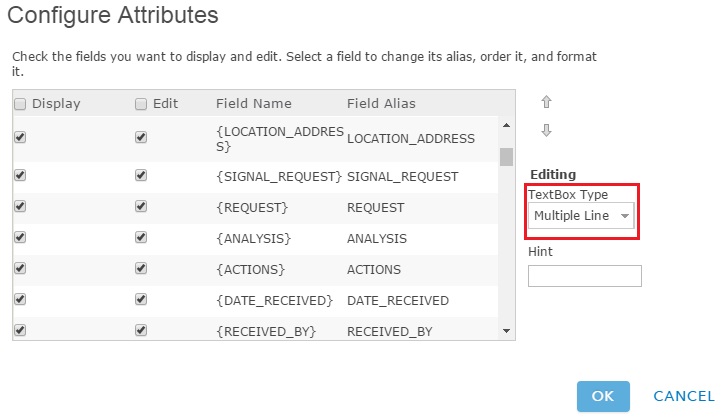The image size is (725, 420).
Task: Uncheck Display for LOCATION_ADDRESS field
Action: coord(20,138)
